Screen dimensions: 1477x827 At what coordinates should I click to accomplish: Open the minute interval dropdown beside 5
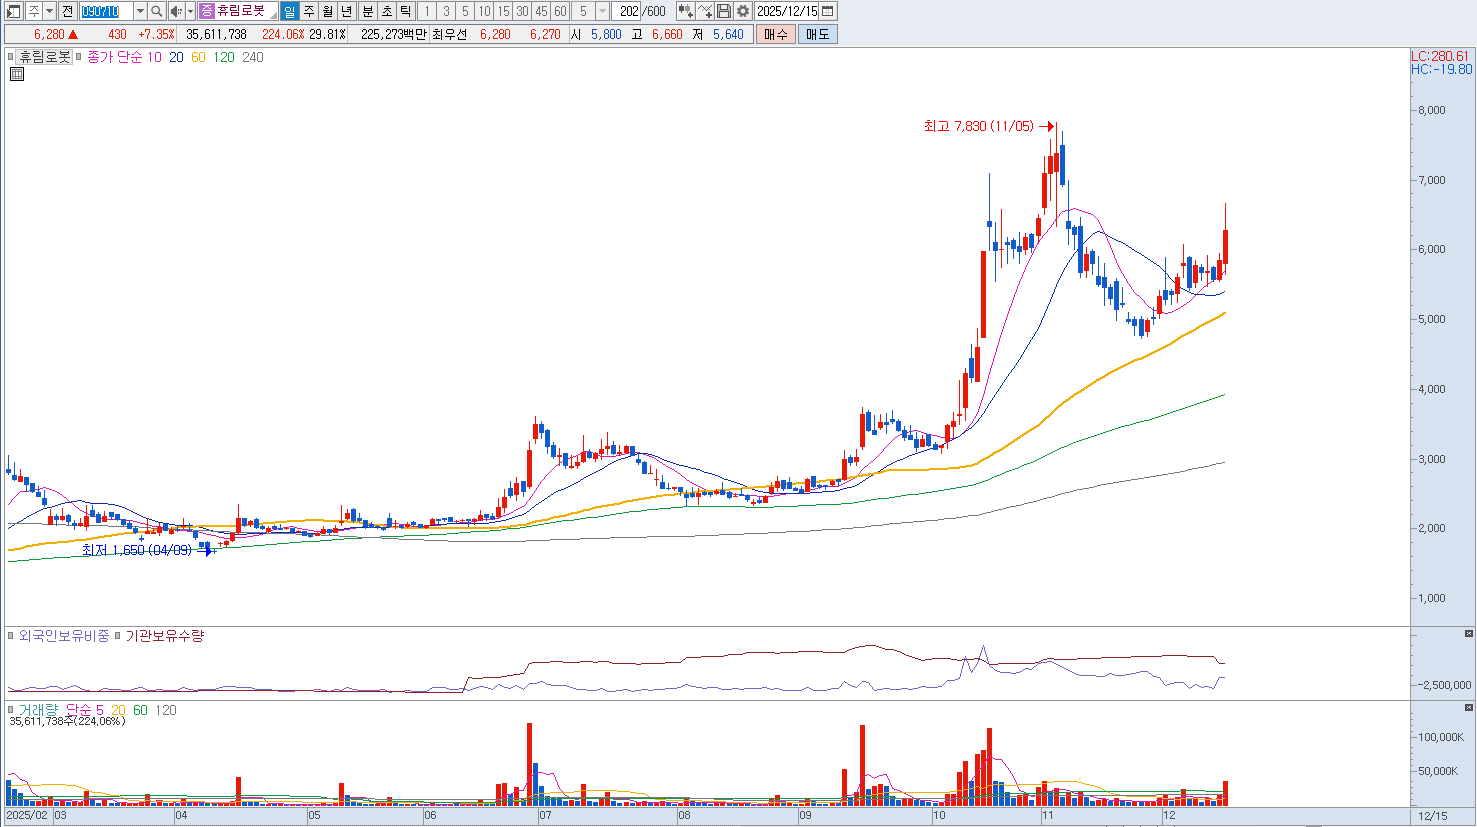602,11
